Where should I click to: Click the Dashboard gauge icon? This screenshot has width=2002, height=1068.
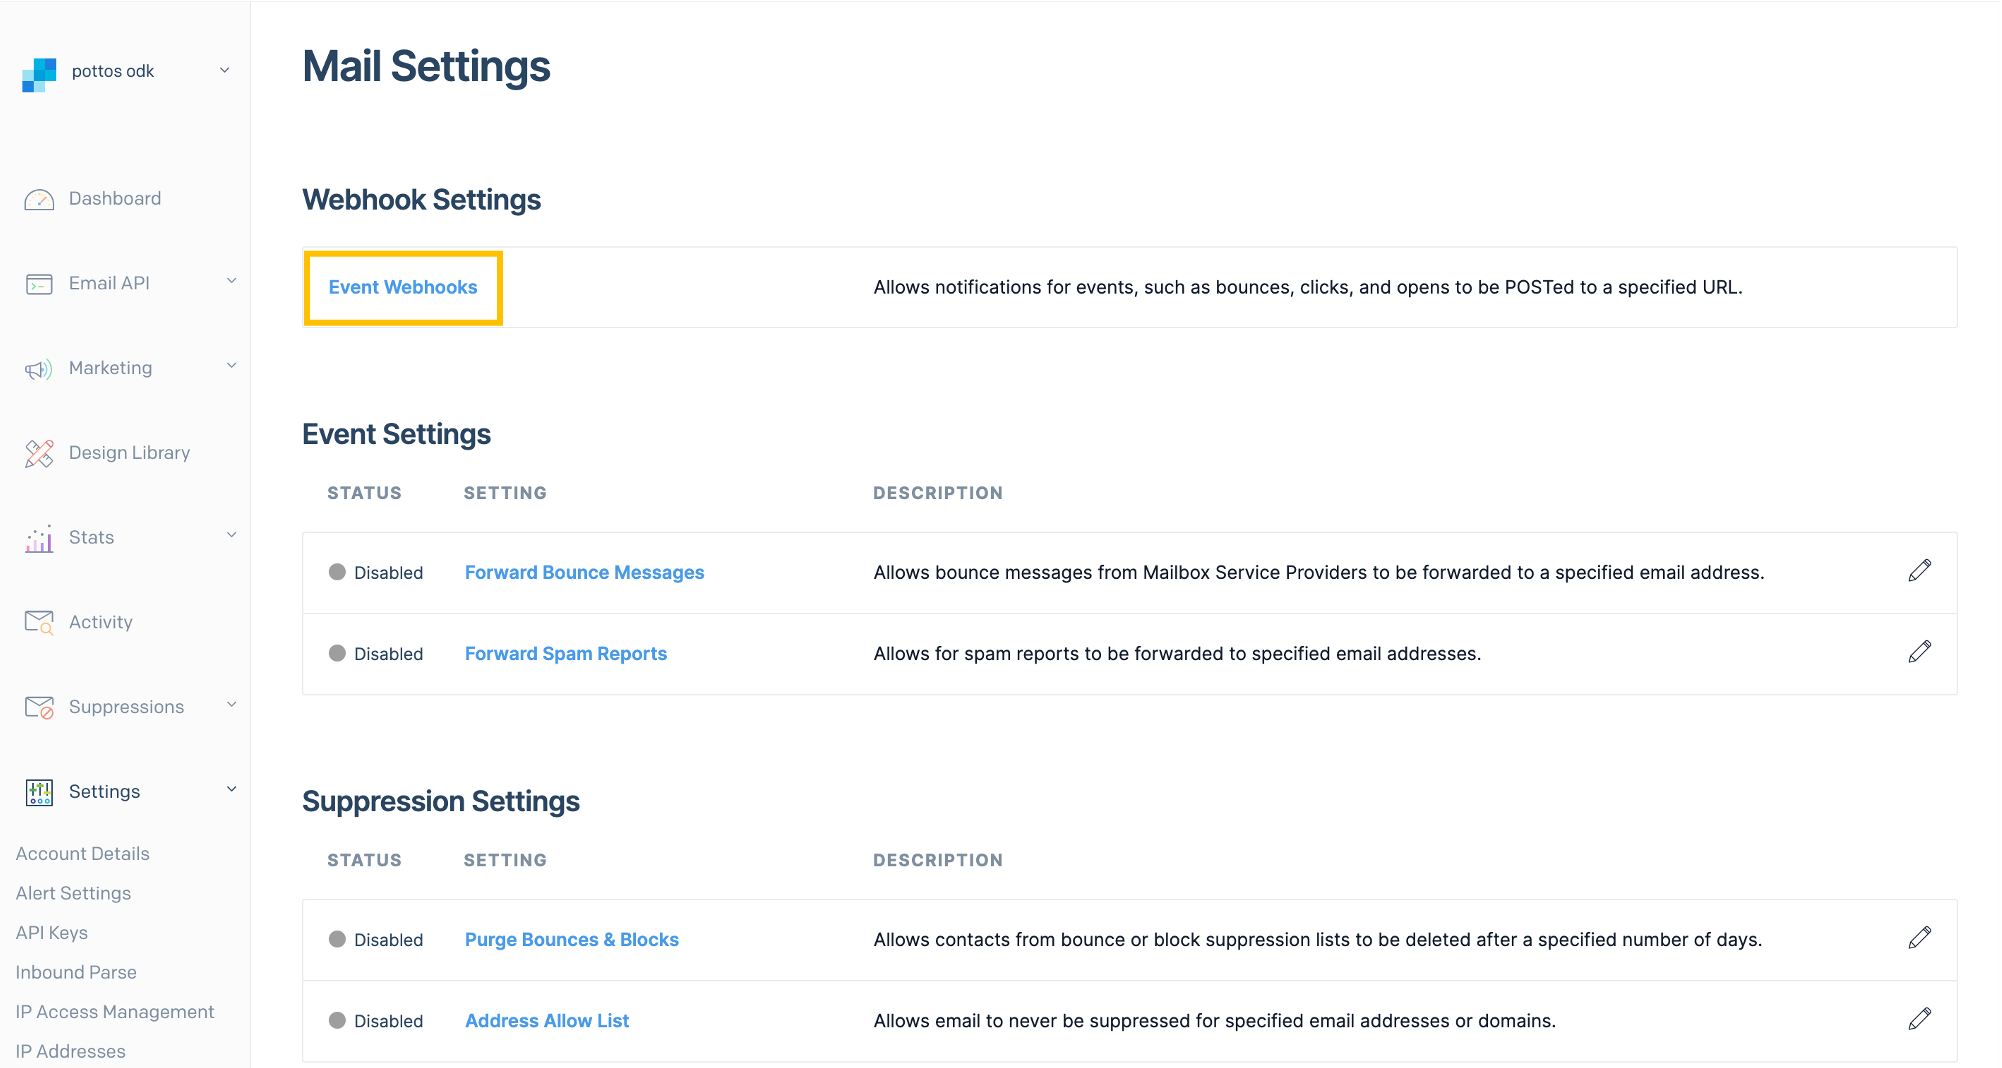(39, 200)
